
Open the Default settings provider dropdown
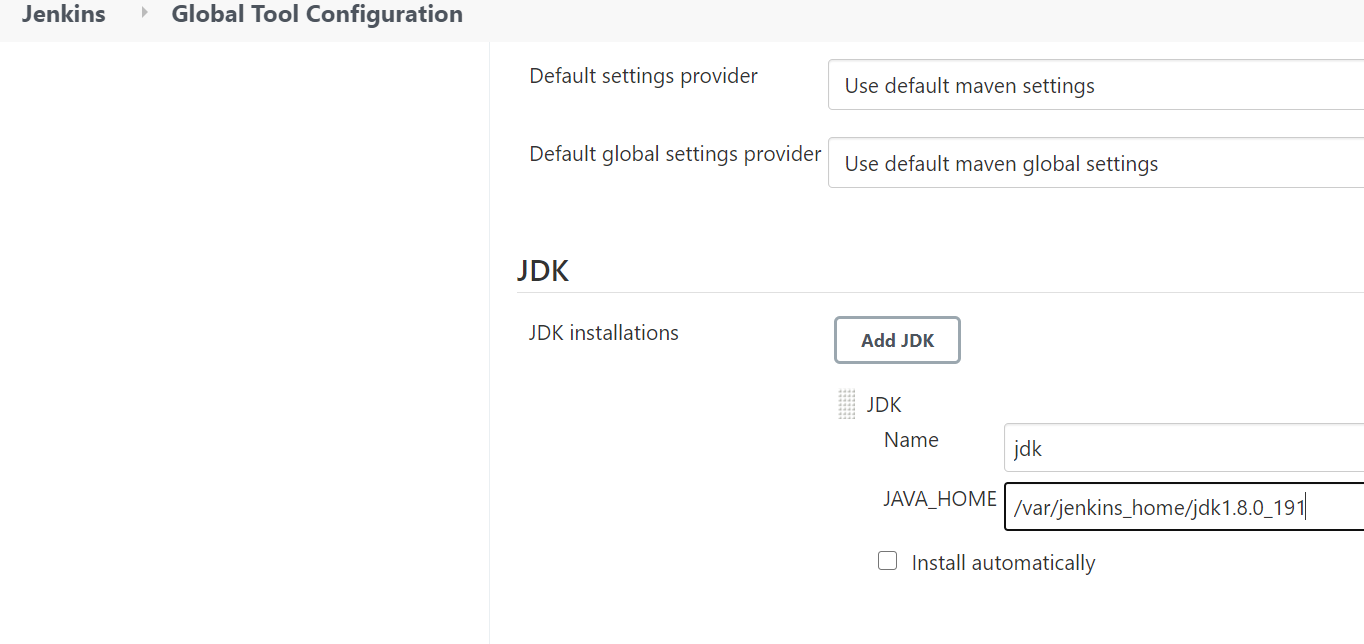click(x=1095, y=85)
